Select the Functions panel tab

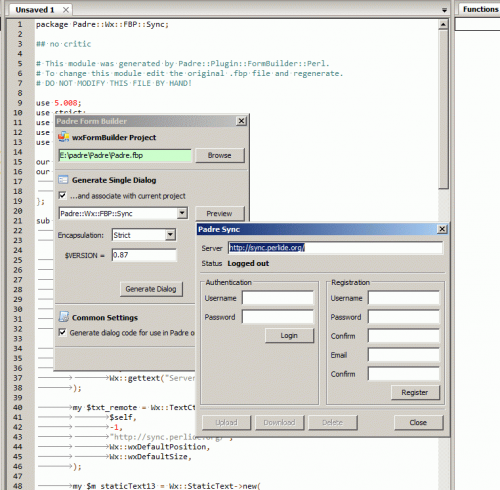[x=480, y=9]
